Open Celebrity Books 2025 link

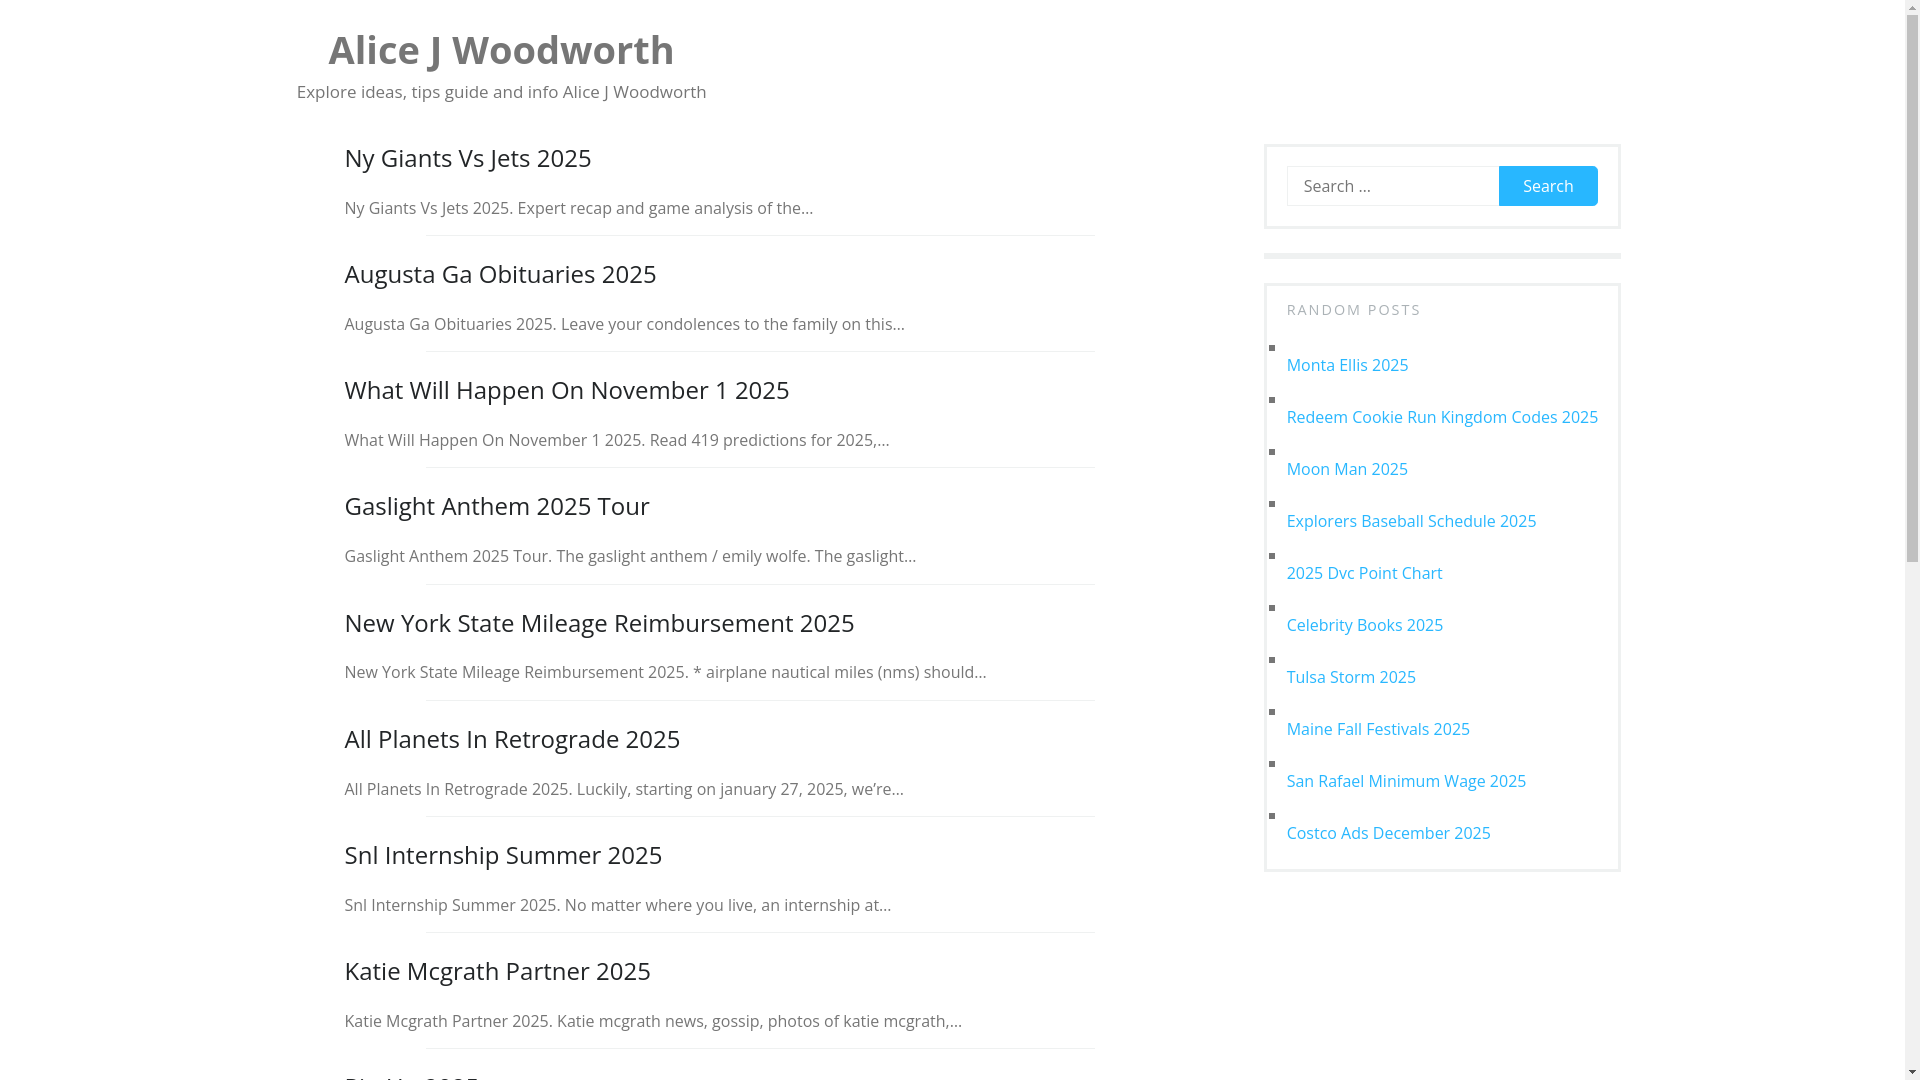[1364, 625]
